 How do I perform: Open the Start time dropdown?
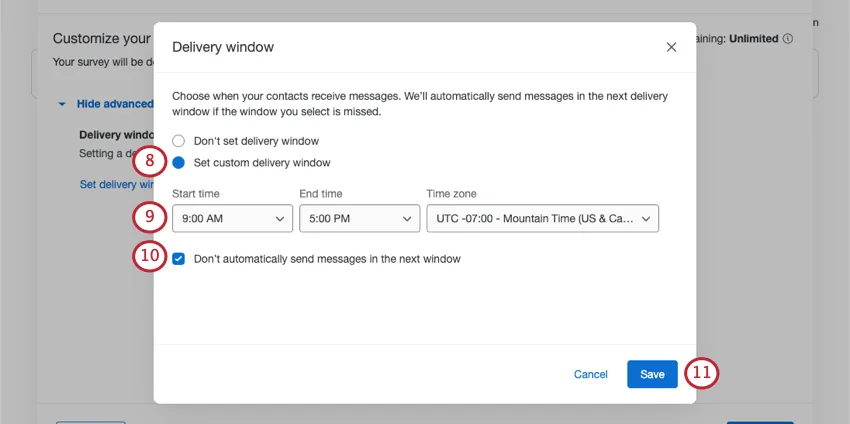point(232,218)
